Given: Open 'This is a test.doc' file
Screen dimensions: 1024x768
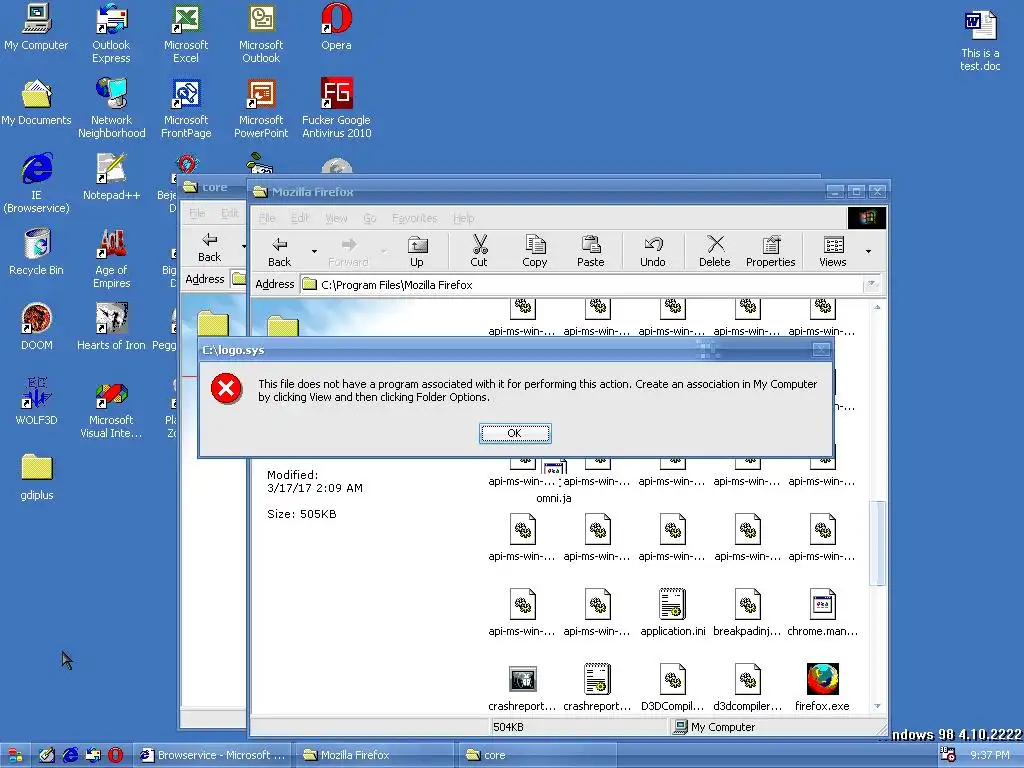Looking at the screenshot, I should coord(980,42).
